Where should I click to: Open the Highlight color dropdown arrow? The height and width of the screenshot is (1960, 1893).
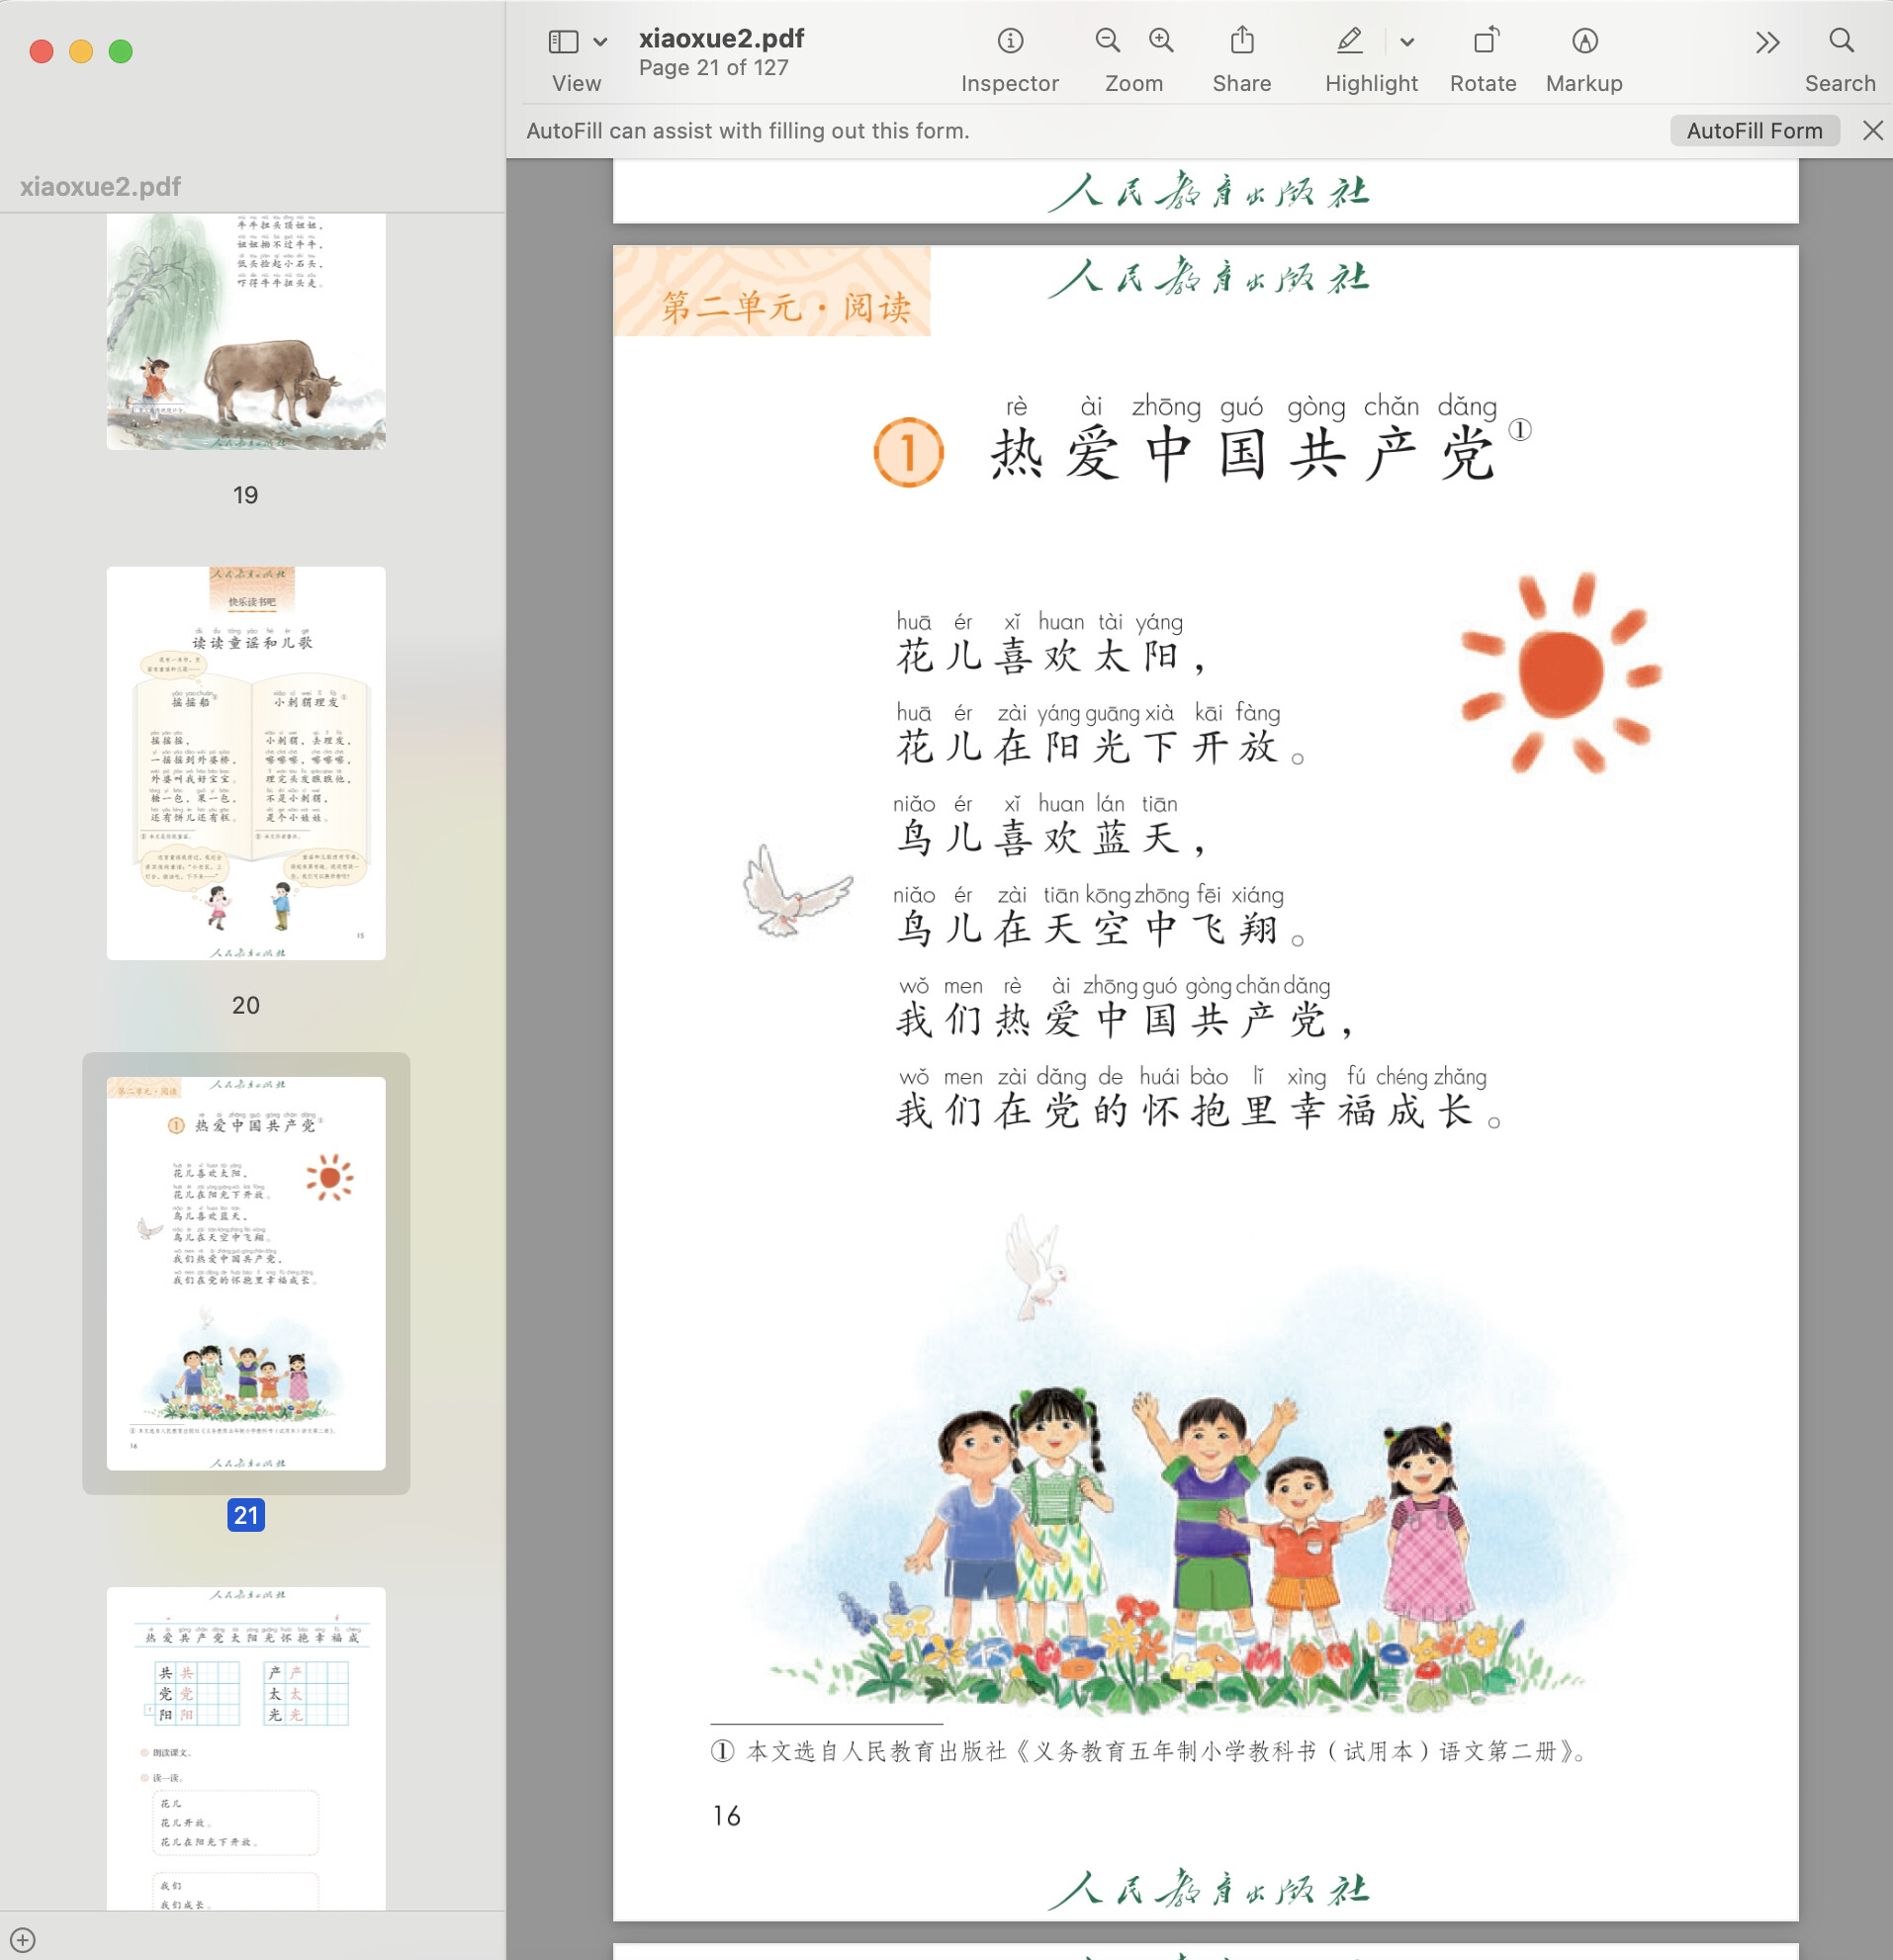point(1407,42)
